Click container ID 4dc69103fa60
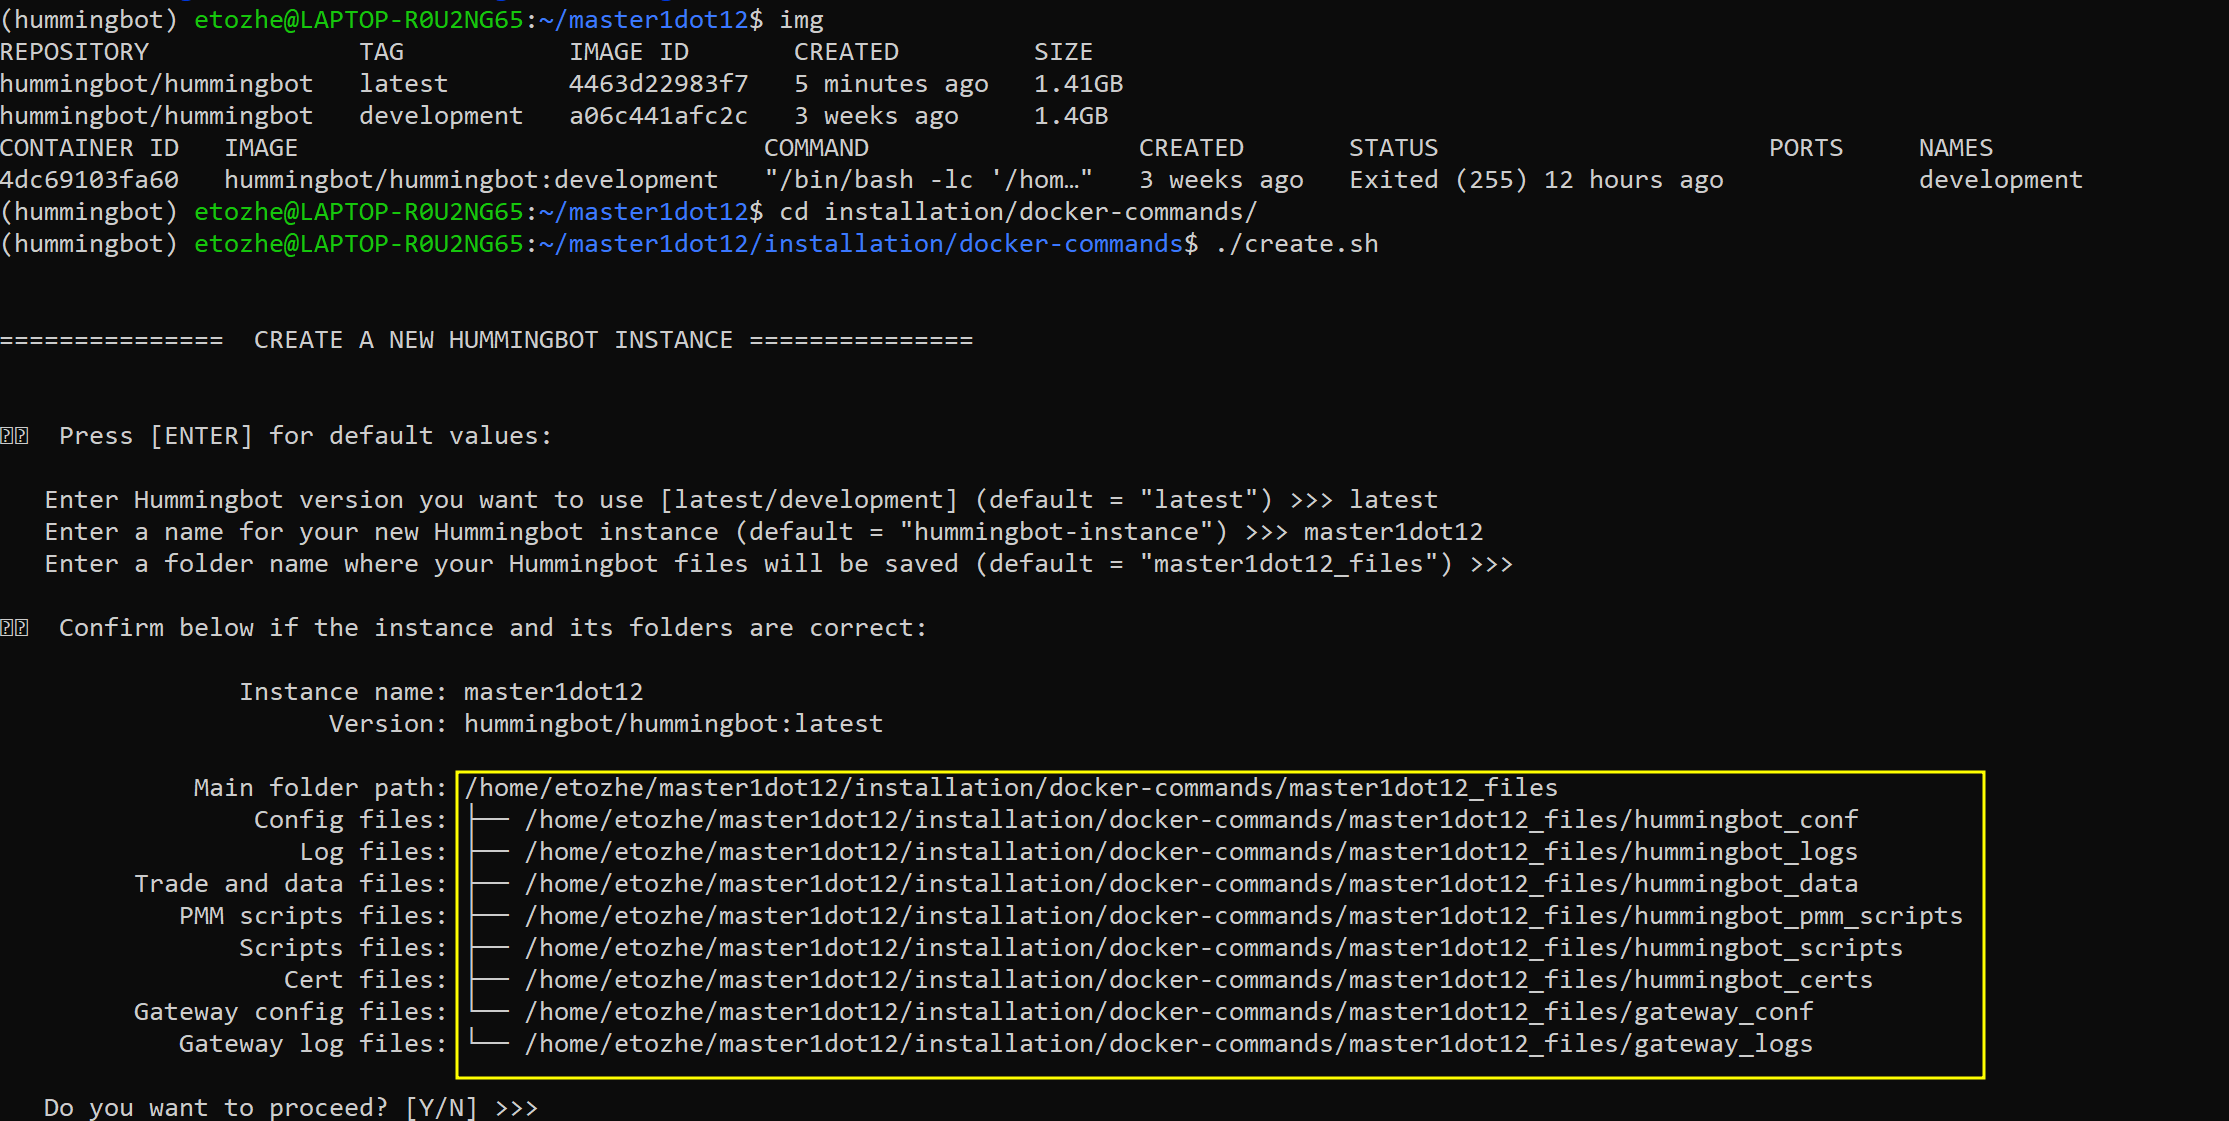Image resolution: width=2229 pixels, height=1121 pixels. tap(90, 179)
